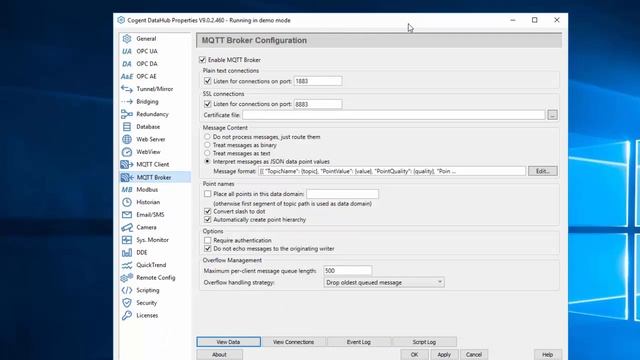Select the Remote Config gears icon
640x360 pixels.
click(127, 278)
